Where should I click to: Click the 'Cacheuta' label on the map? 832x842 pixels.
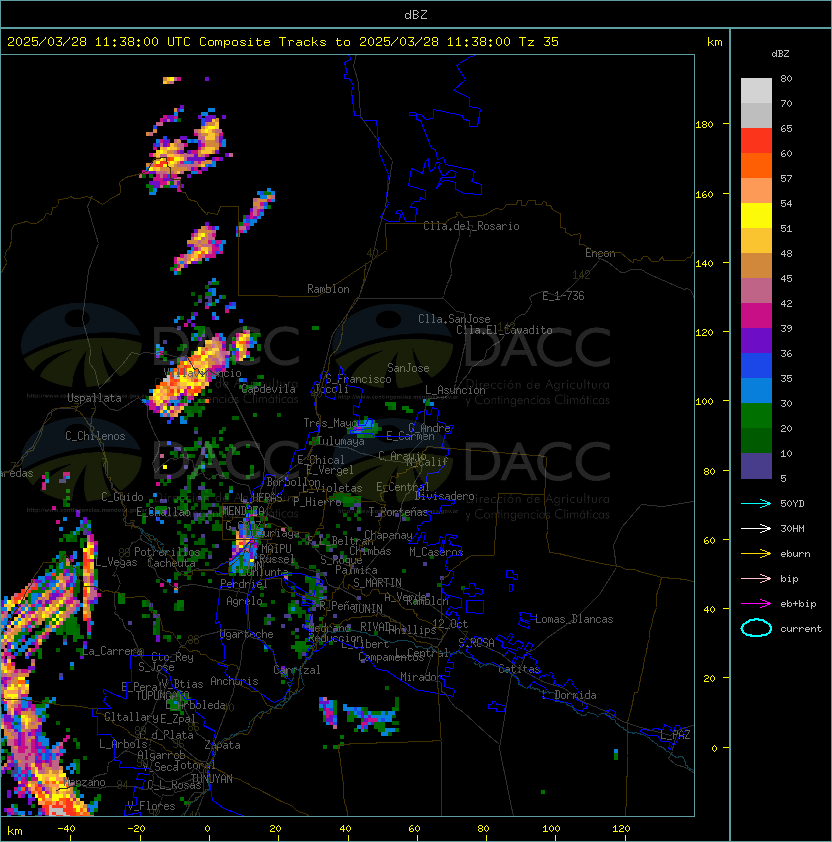pyautogui.click(x=171, y=563)
